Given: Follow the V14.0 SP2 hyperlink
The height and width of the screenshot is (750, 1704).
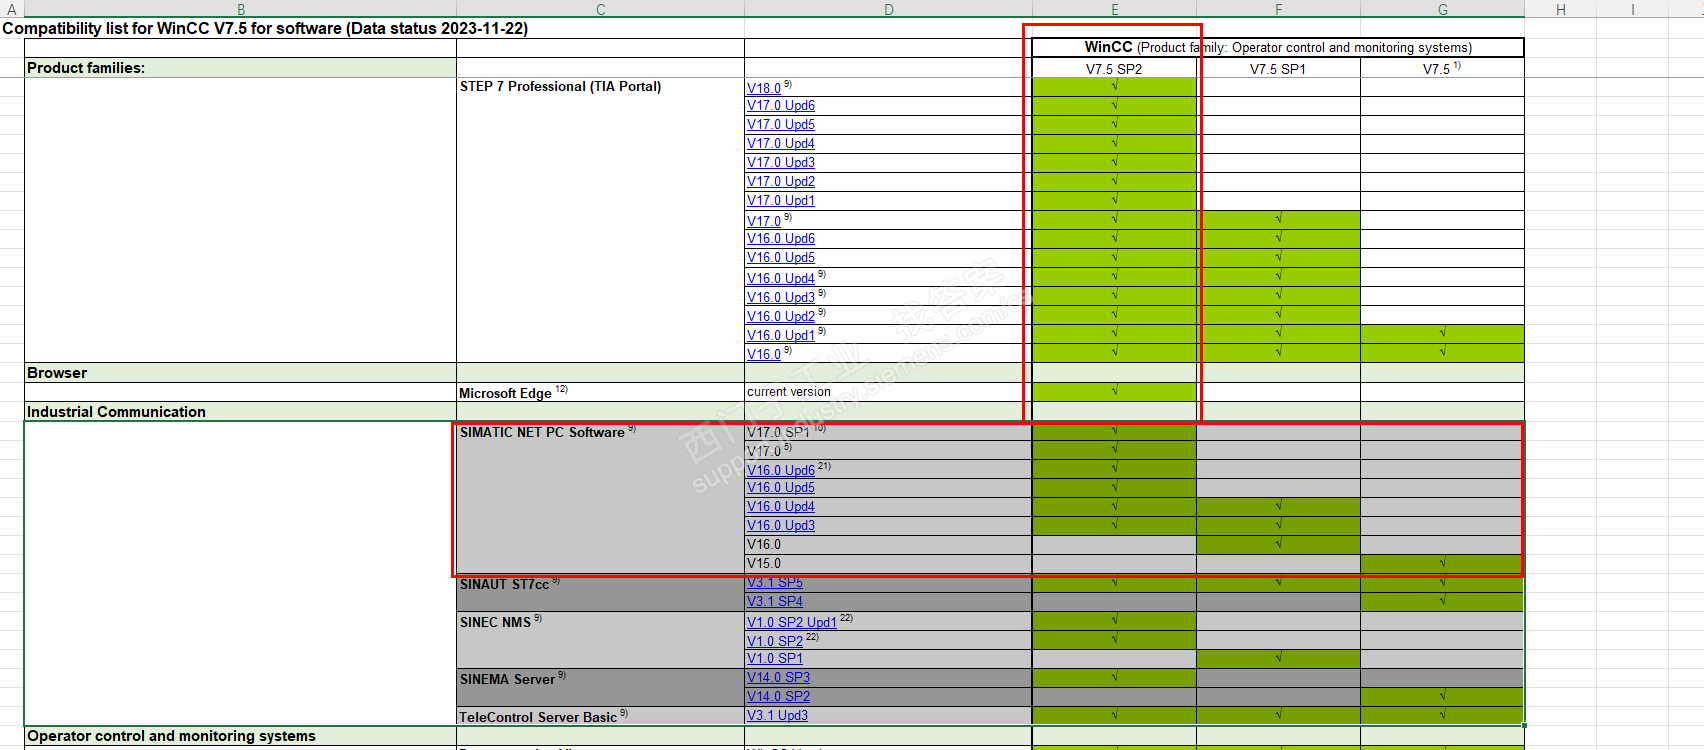Looking at the screenshot, I should coord(779,696).
